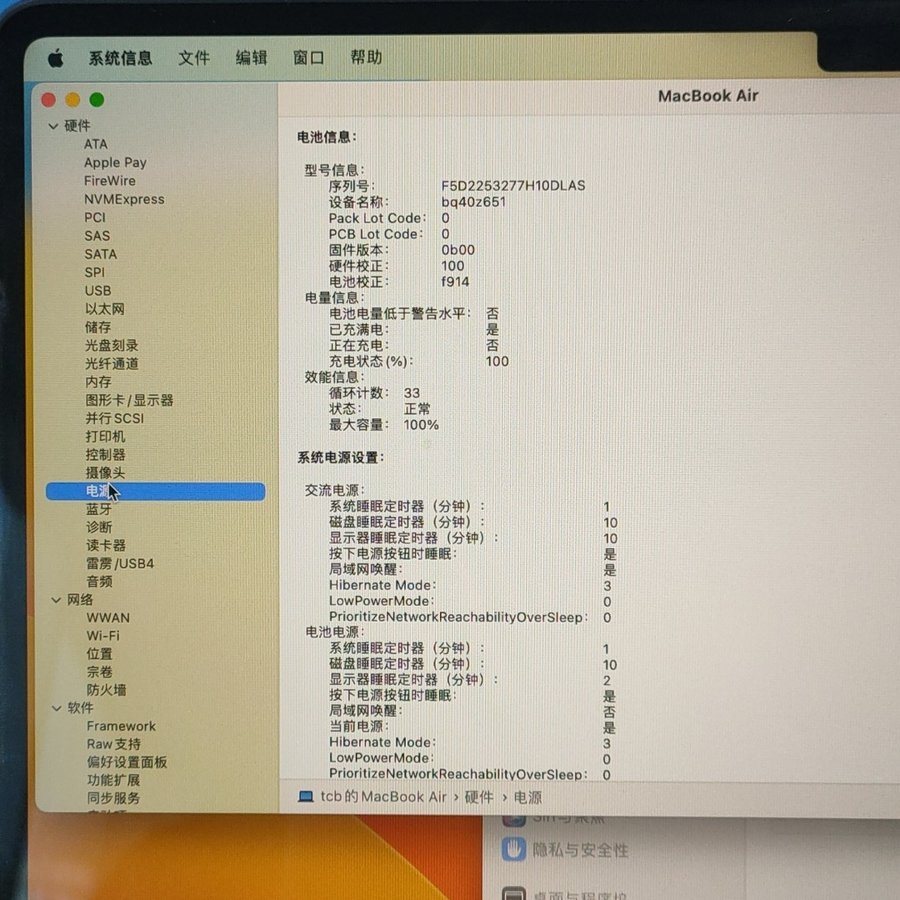This screenshot has width=900, height=900.
Task: Select SPI in the sidebar
Action: pos(95,273)
